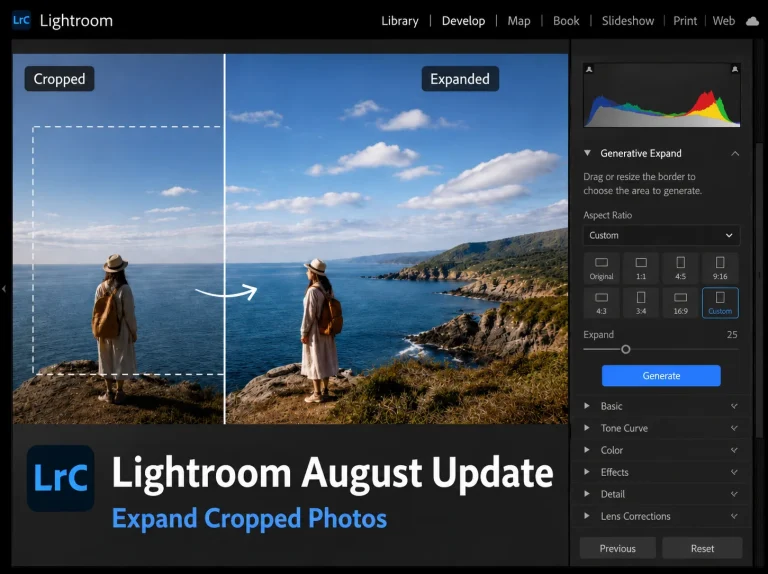Show the left panel using edge arrow
Image resolution: width=768 pixels, height=574 pixels.
[4, 289]
